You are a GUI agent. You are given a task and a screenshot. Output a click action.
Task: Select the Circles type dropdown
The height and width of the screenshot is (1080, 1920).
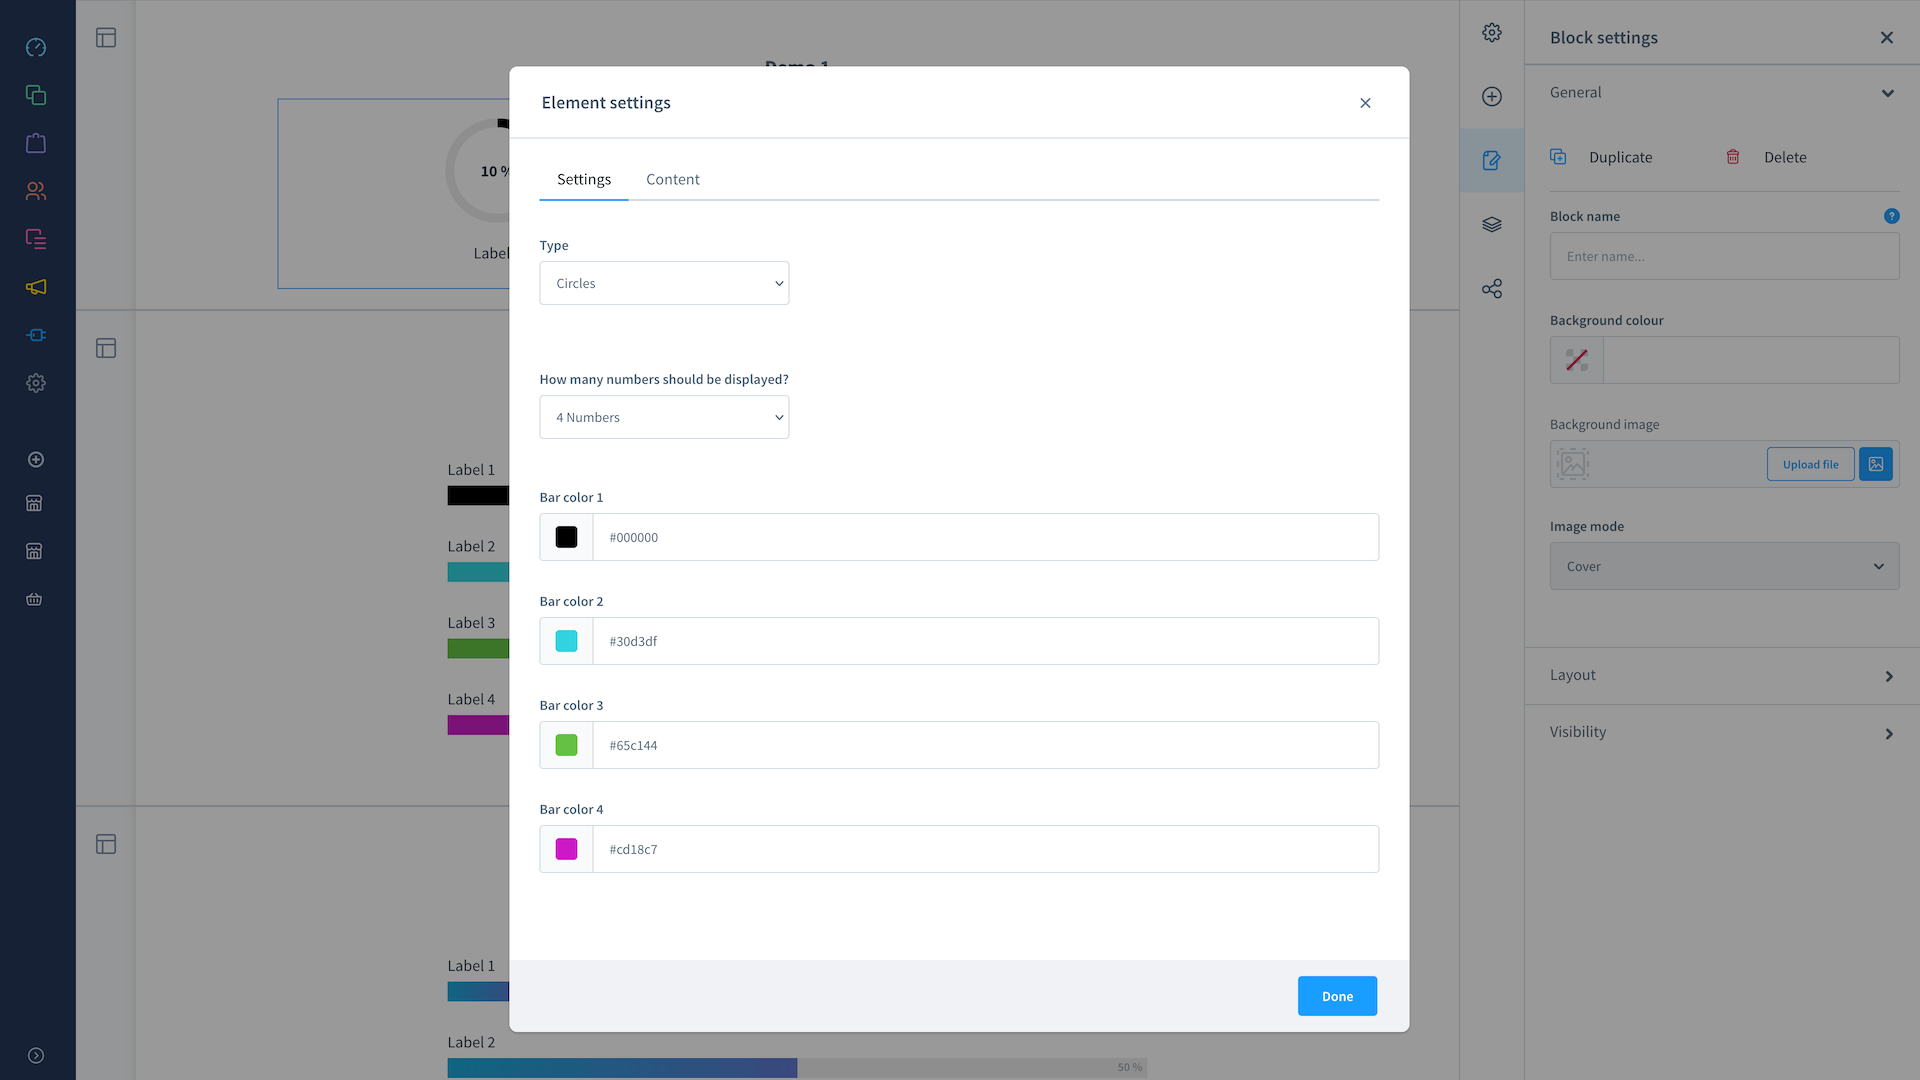point(663,282)
